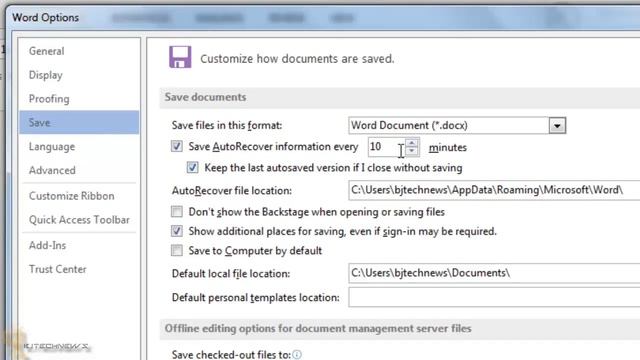Click info icon beside Save checked-out files to
640x360 pixels.
(x=297, y=355)
